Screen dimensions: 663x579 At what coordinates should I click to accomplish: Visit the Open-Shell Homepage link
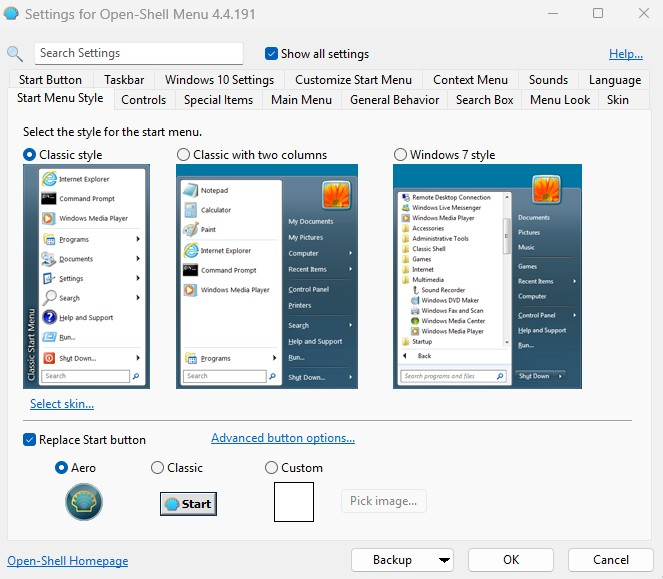pos(68,561)
